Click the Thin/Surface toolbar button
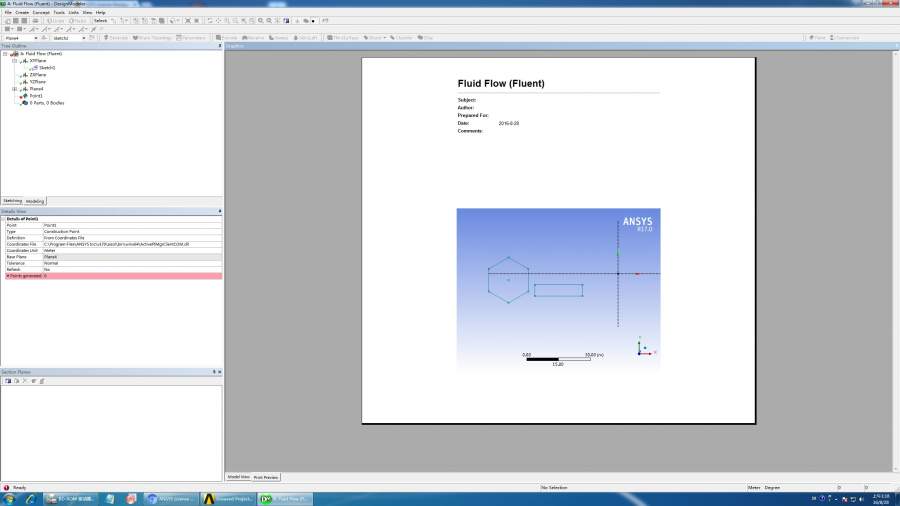900x506 pixels. [x=343, y=38]
